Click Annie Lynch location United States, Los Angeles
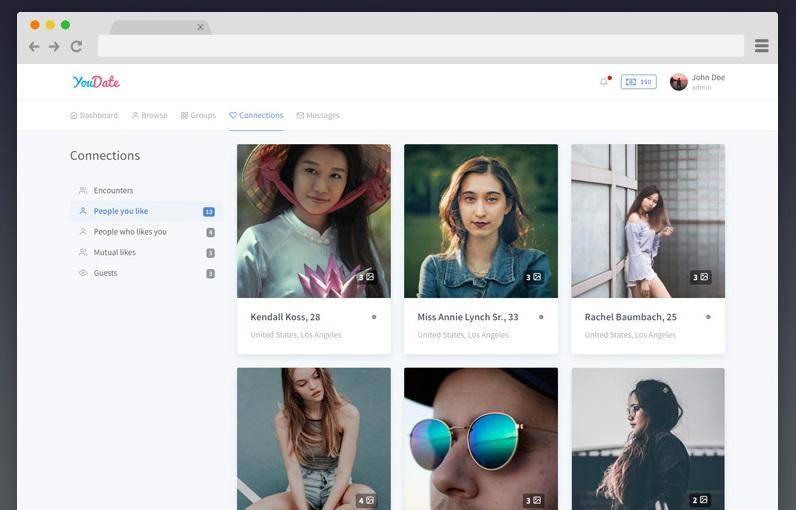Image resolution: width=796 pixels, height=510 pixels. tap(463, 335)
